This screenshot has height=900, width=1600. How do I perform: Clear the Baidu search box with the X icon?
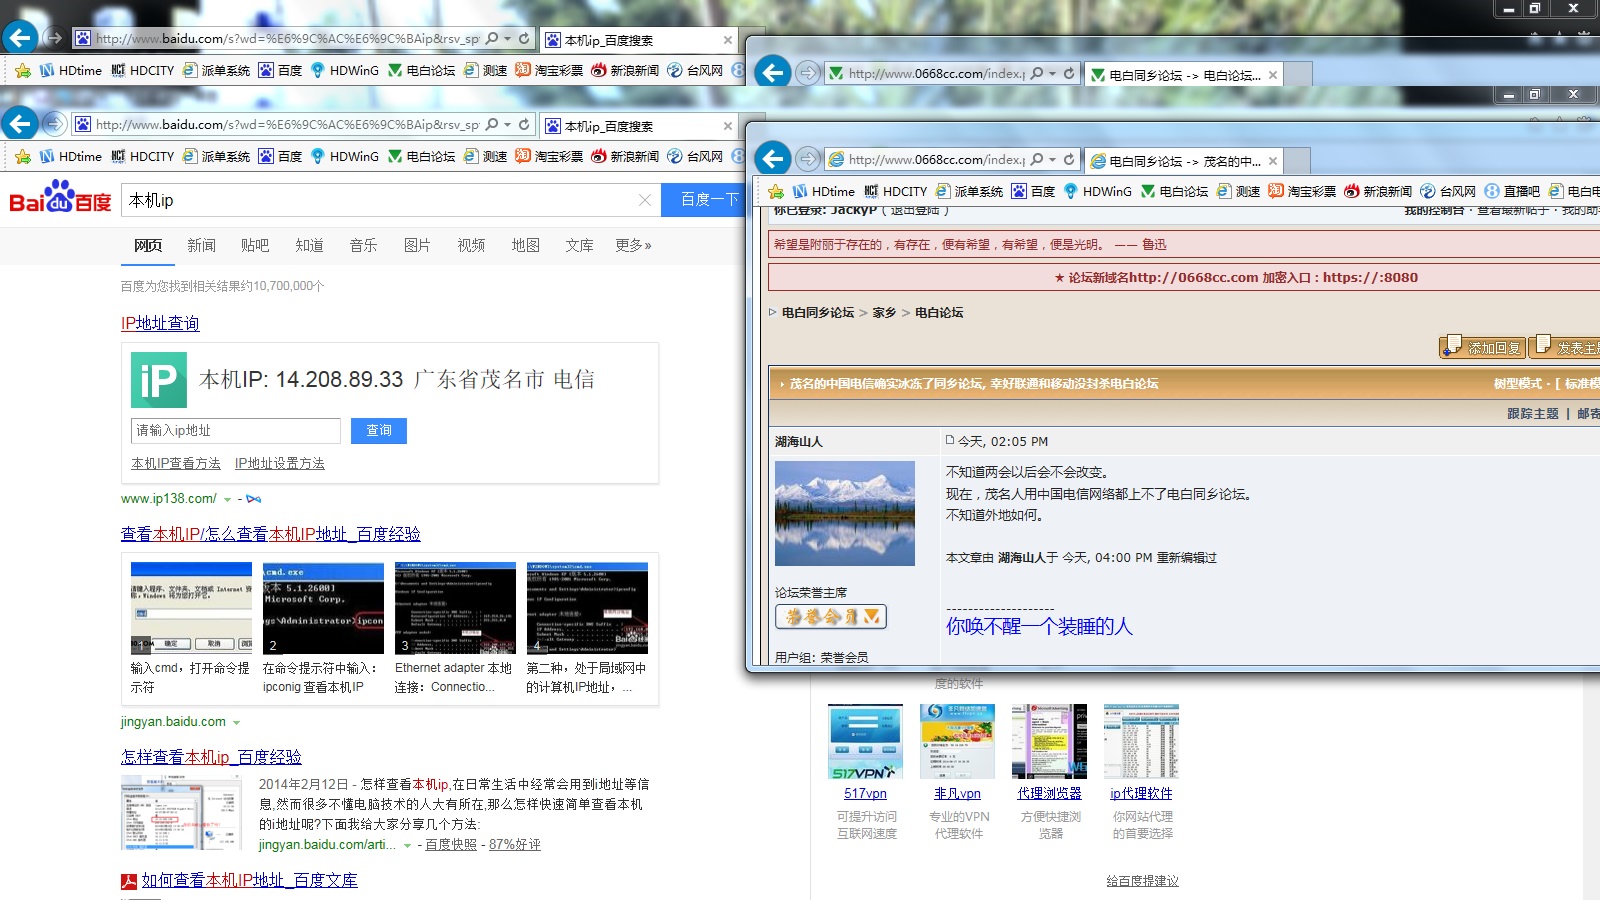(x=645, y=200)
